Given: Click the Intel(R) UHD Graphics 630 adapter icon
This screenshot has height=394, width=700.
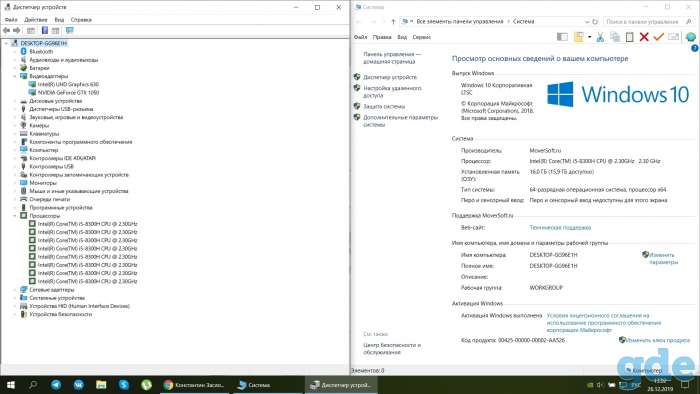Looking at the screenshot, I should (x=32, y=84).
